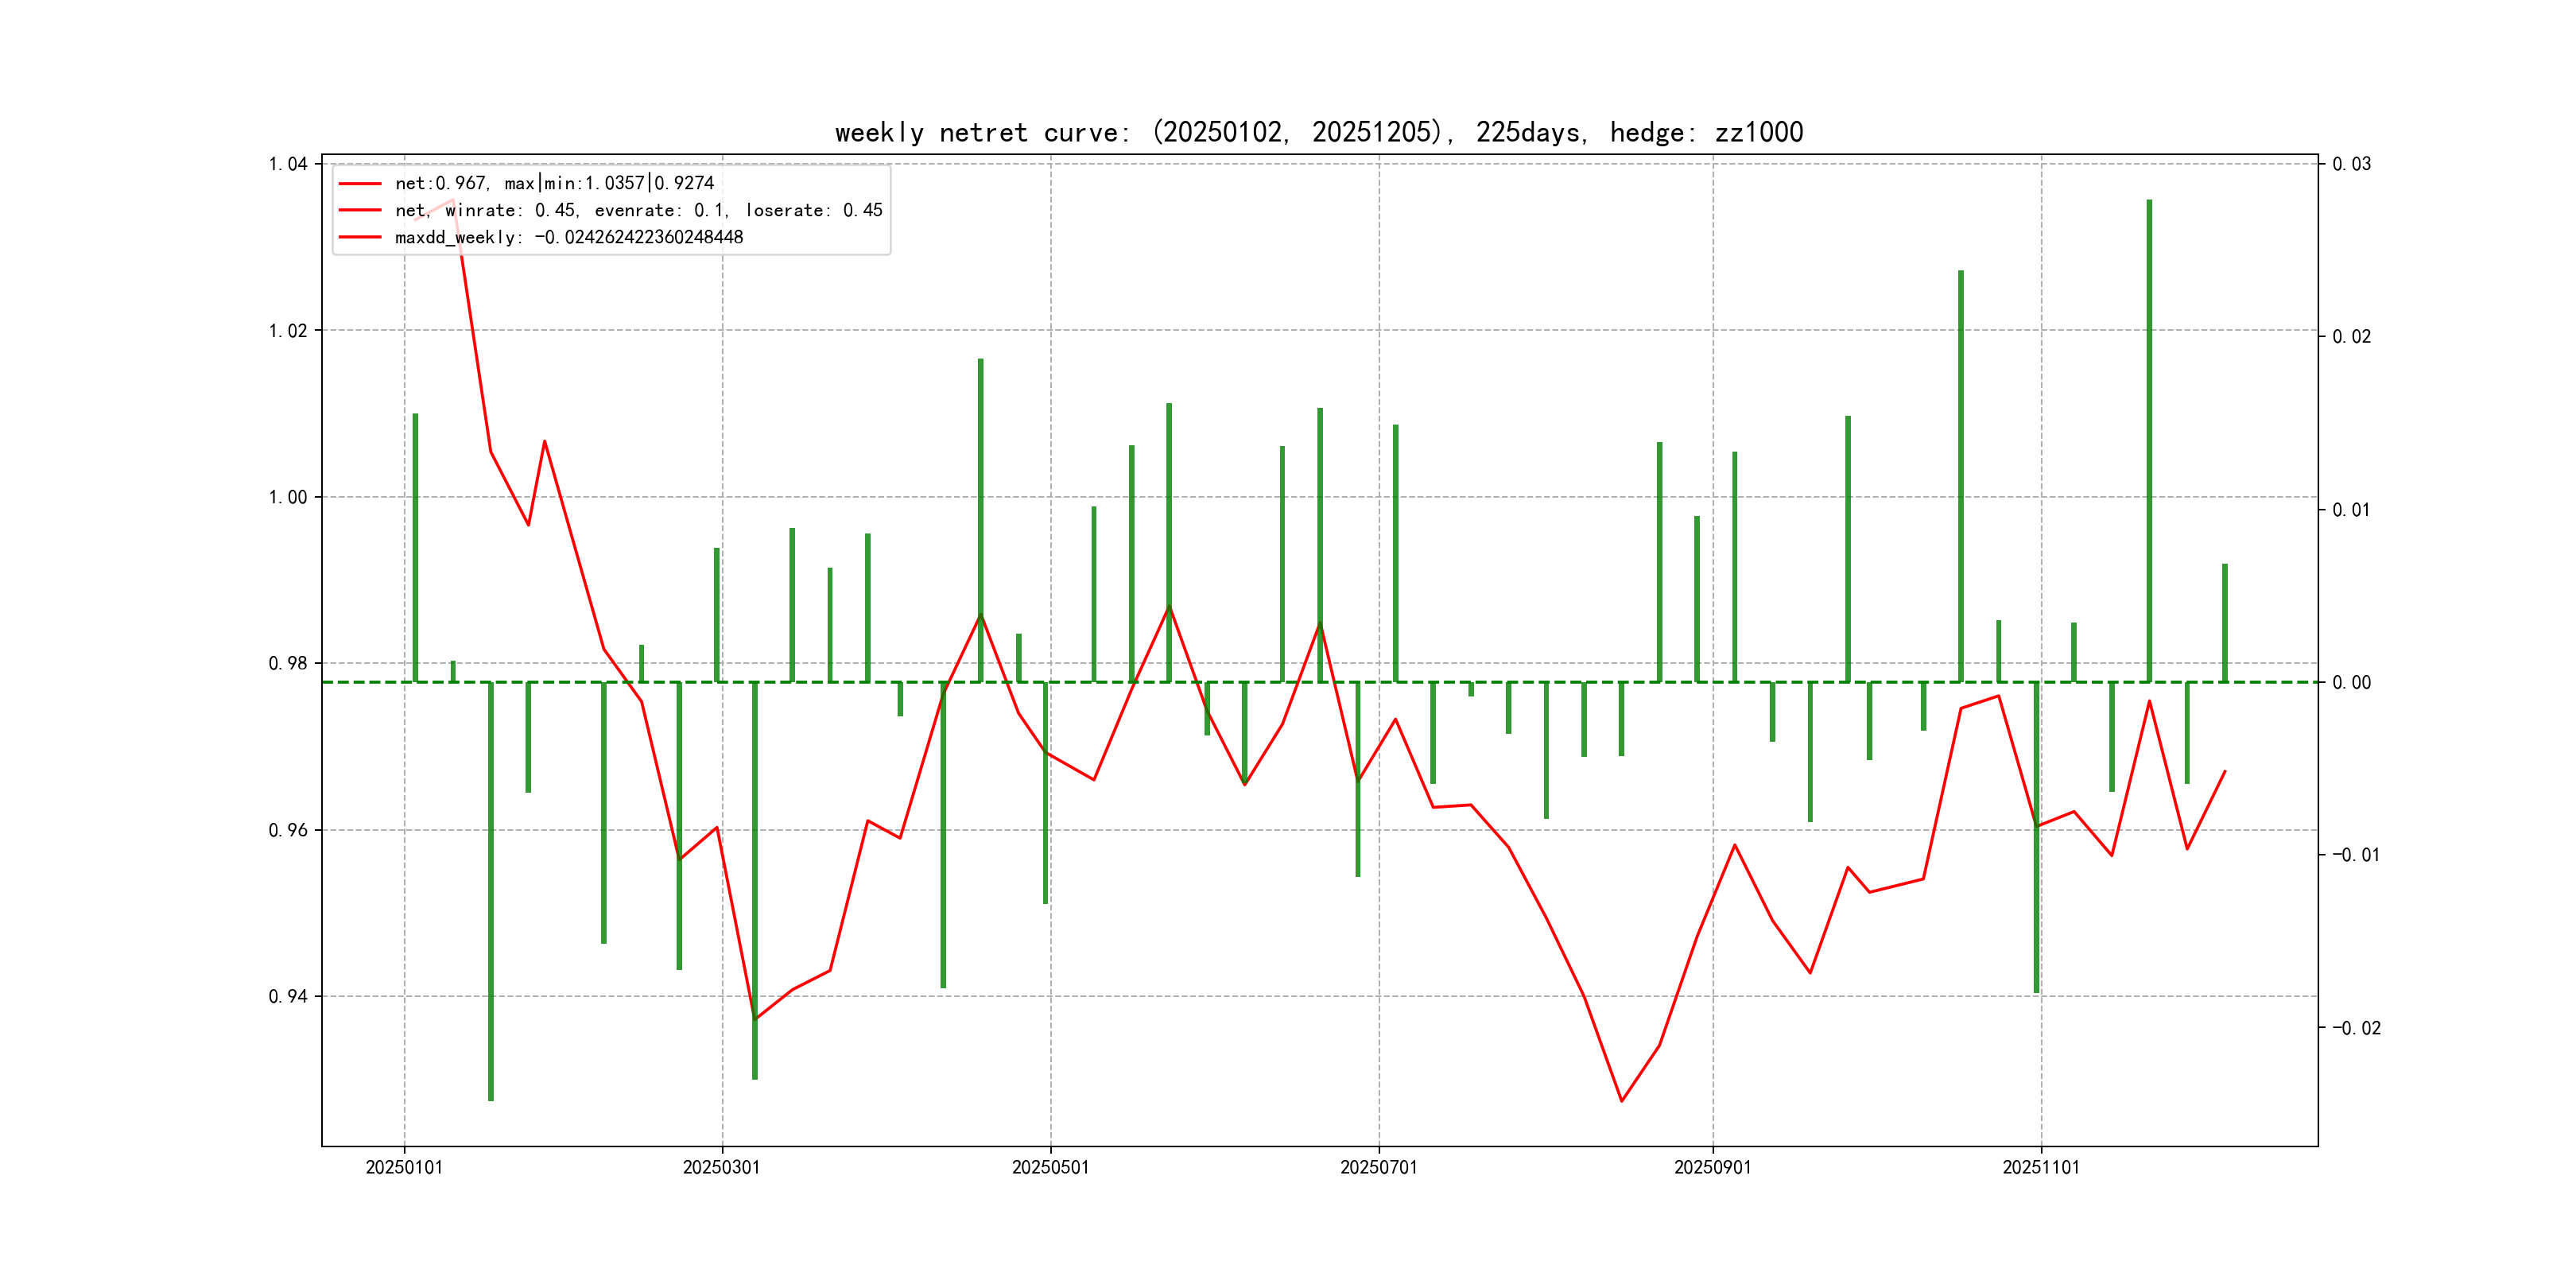Click the tallest green bar in the chart

2149,440
